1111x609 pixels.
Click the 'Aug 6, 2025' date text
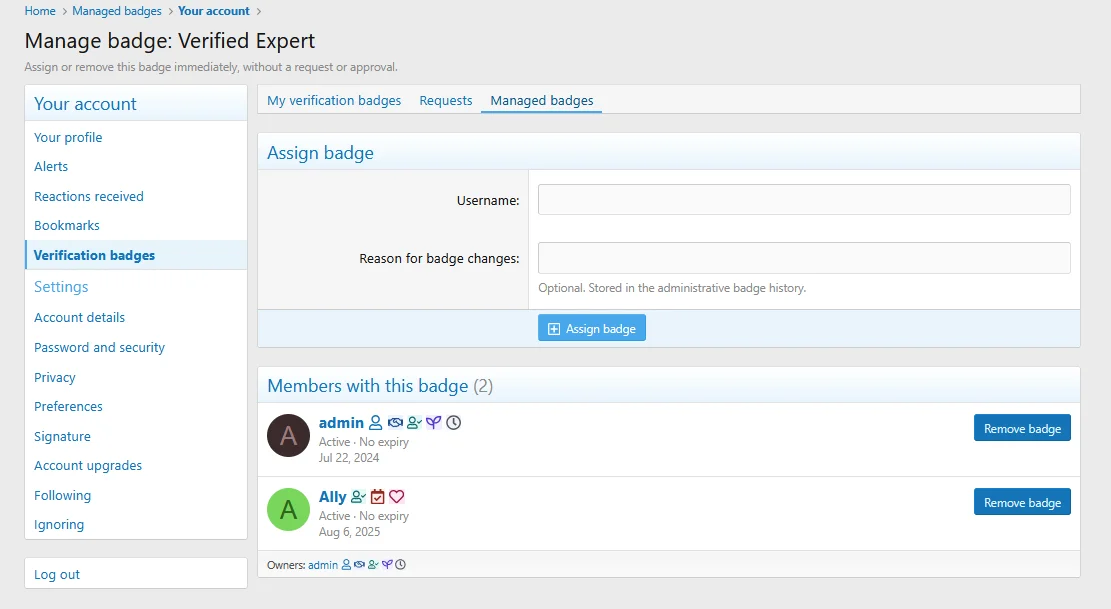tap(349, 532)
